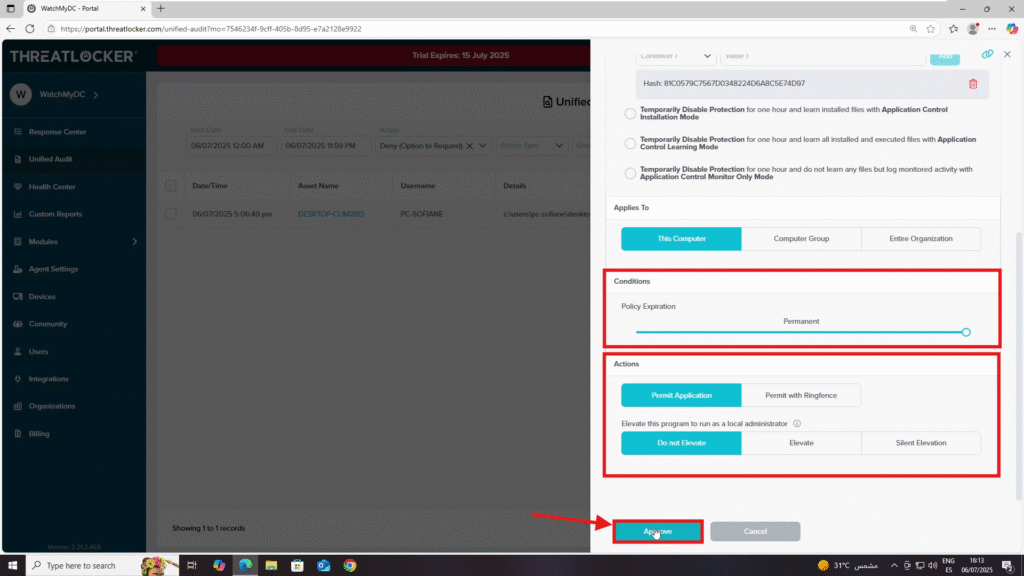Click the Billing sidebar icon

pos(18,434)
